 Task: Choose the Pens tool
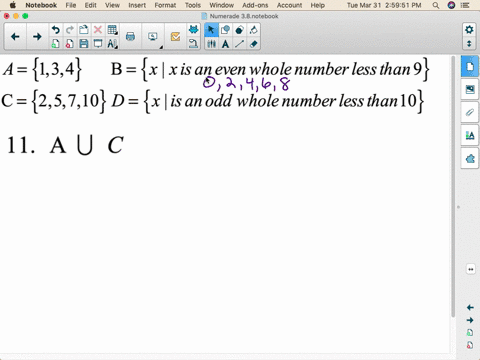coord(211,44)
